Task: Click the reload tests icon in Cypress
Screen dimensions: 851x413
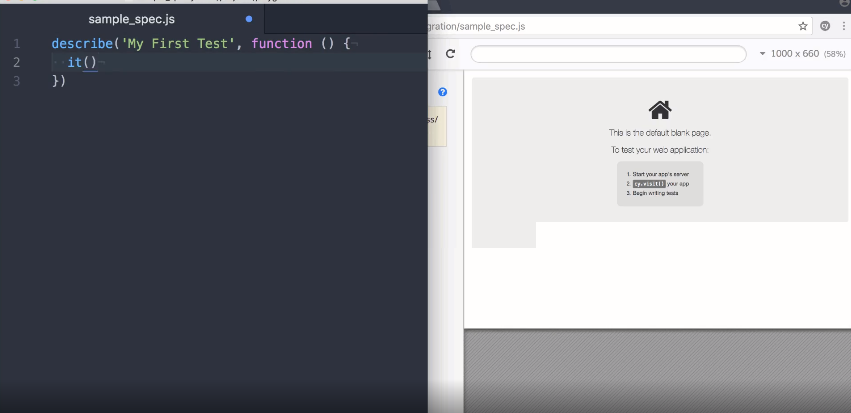Action: point(450,54)
